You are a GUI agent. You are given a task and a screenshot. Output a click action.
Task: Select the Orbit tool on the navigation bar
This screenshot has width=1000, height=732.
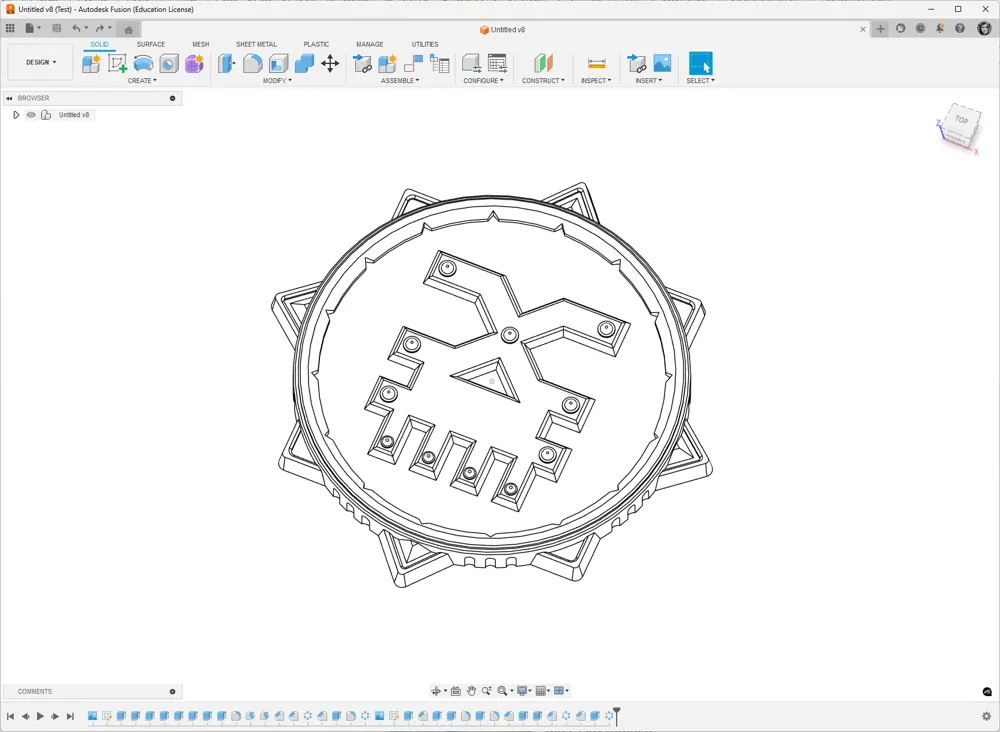(x=437, y=691)
